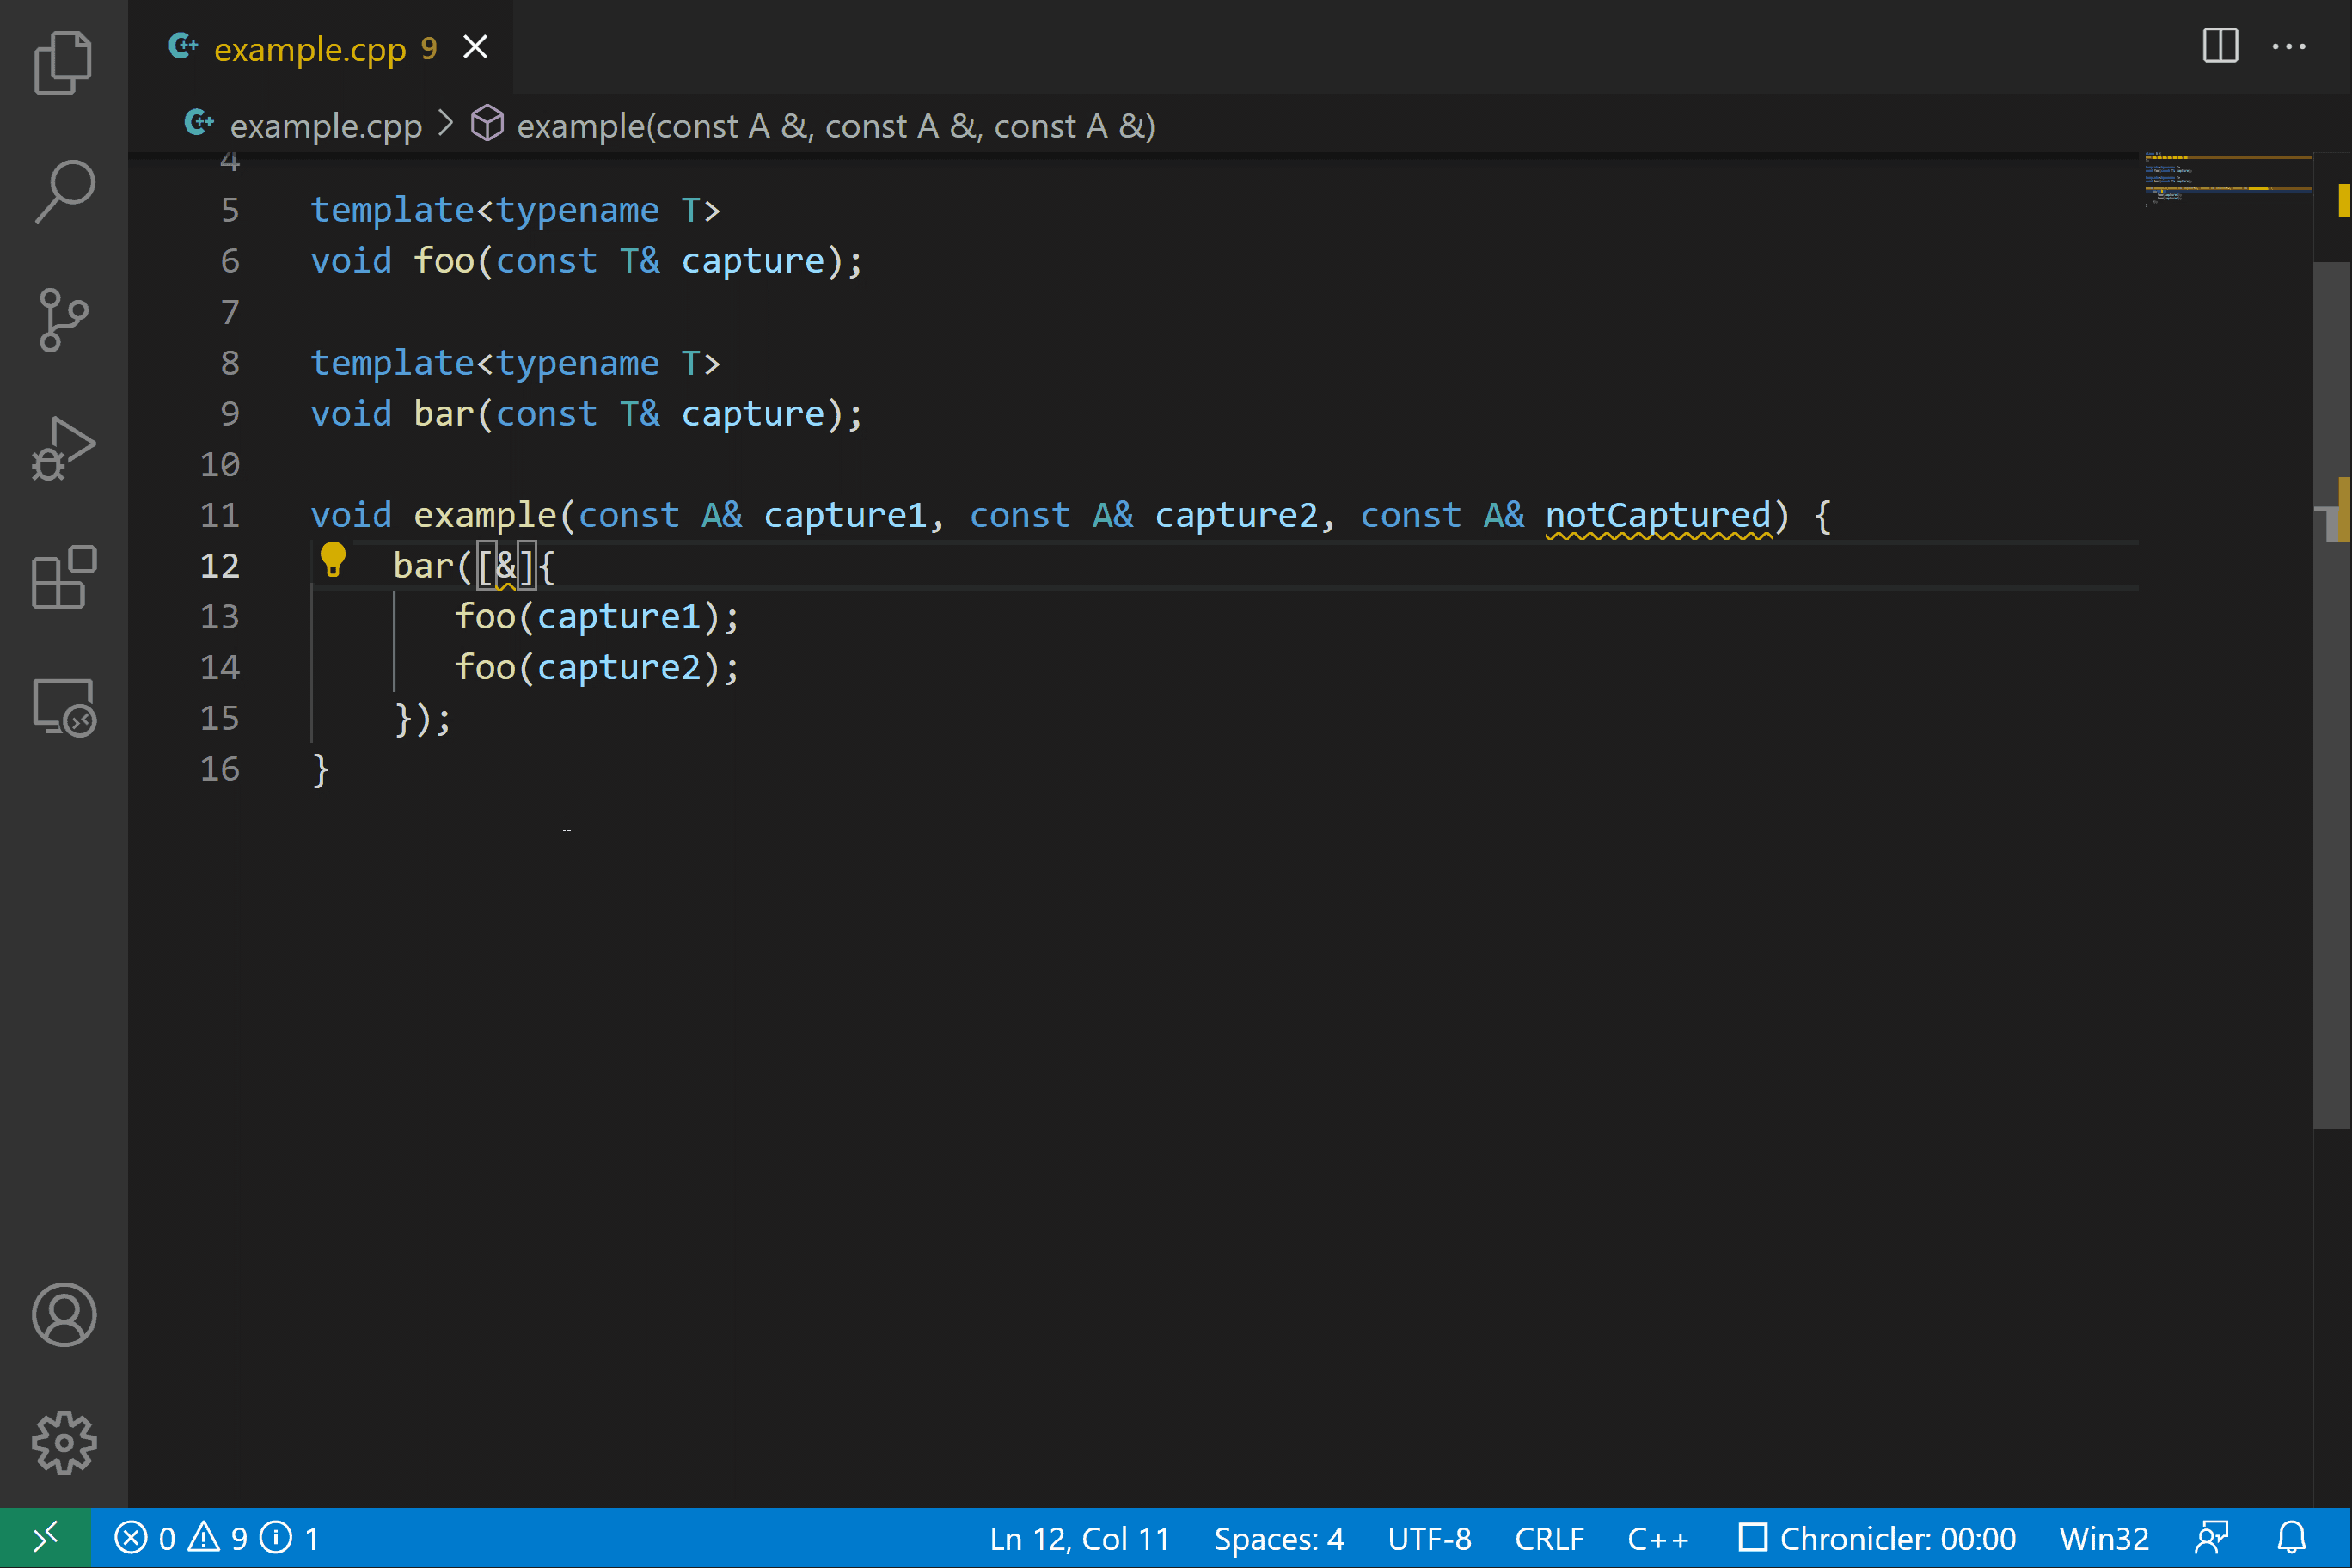
Task: Open the Run and Debug view
Action: [63, 447]
